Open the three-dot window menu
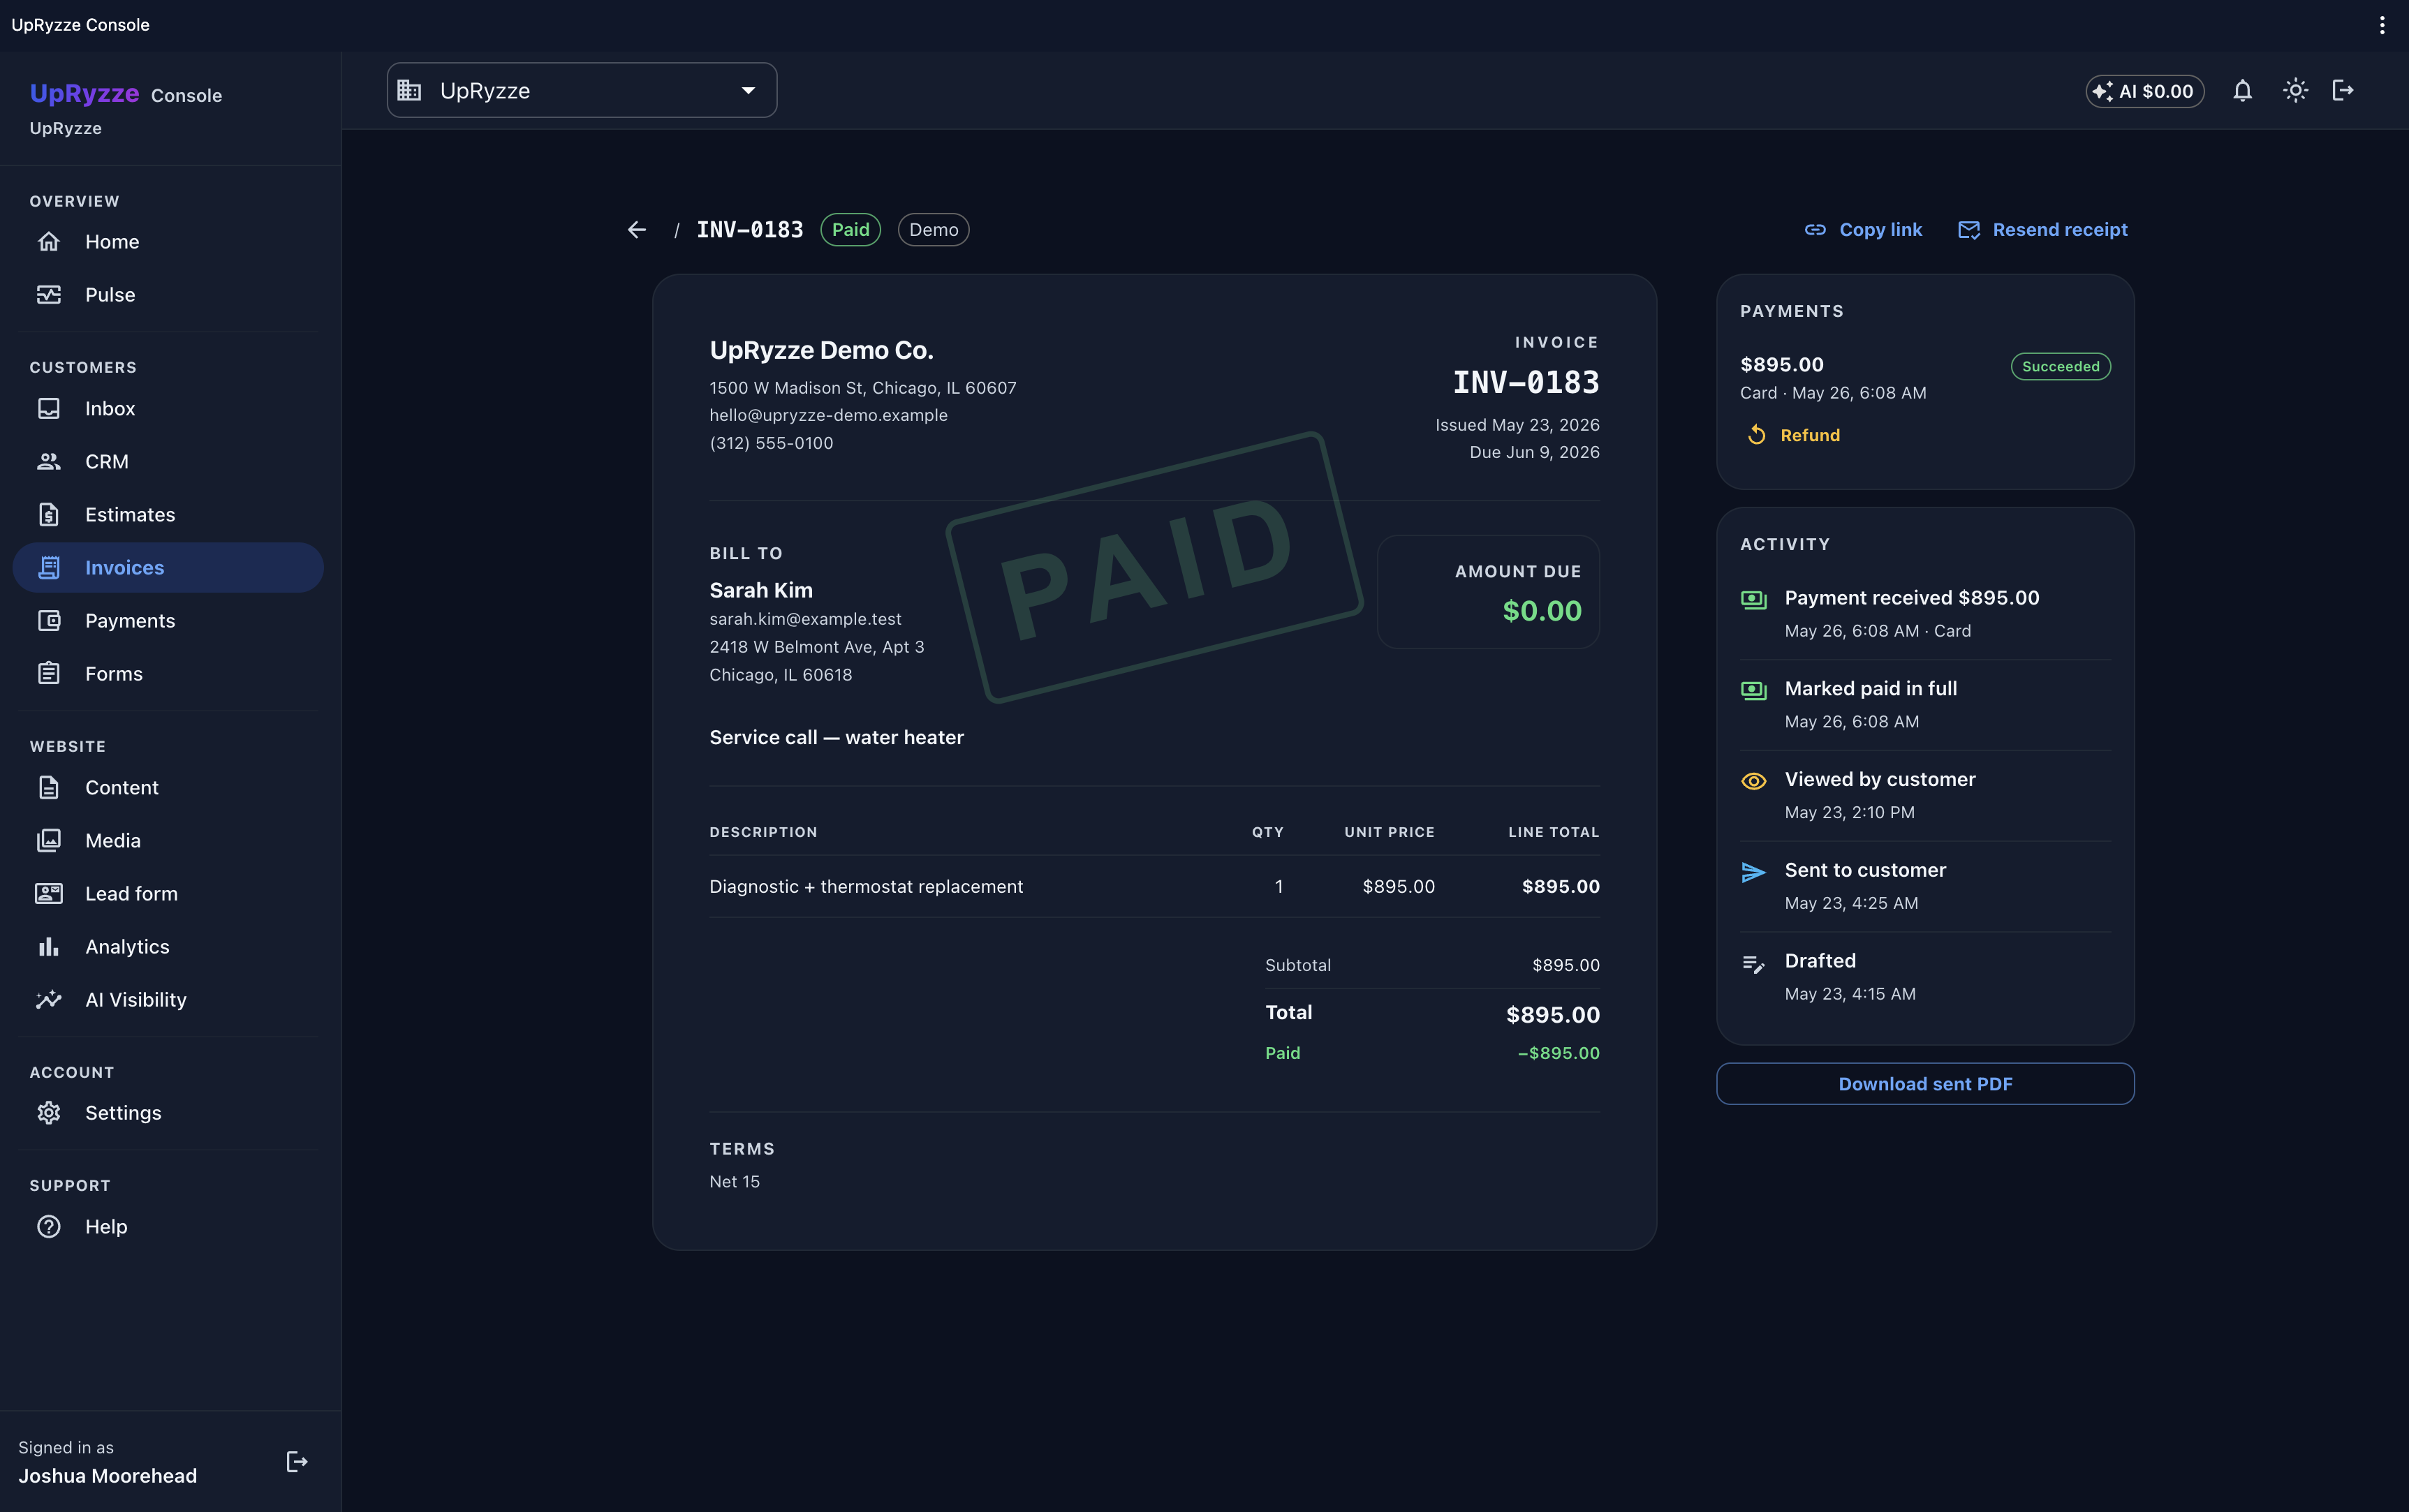The width and height of the screenshot is (2409, 1512). 2382,25
